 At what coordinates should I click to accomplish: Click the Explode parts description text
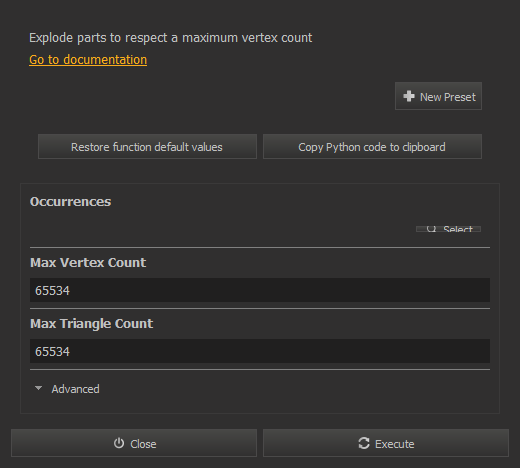[x=171, y=38]
